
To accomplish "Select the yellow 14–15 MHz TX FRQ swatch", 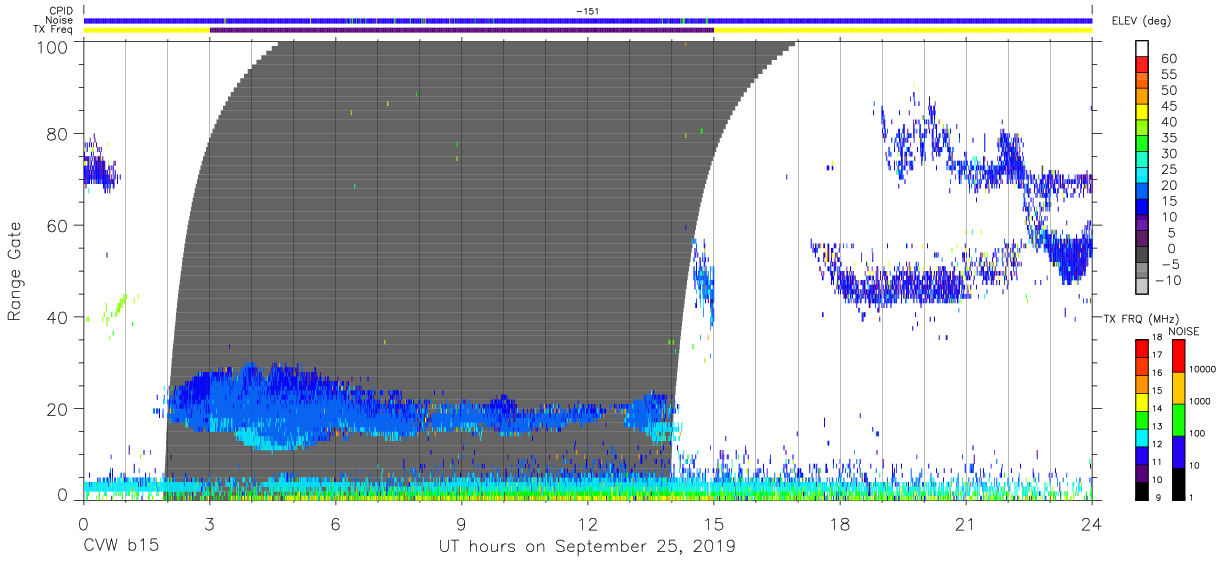I will click(x=1141, y=402).
